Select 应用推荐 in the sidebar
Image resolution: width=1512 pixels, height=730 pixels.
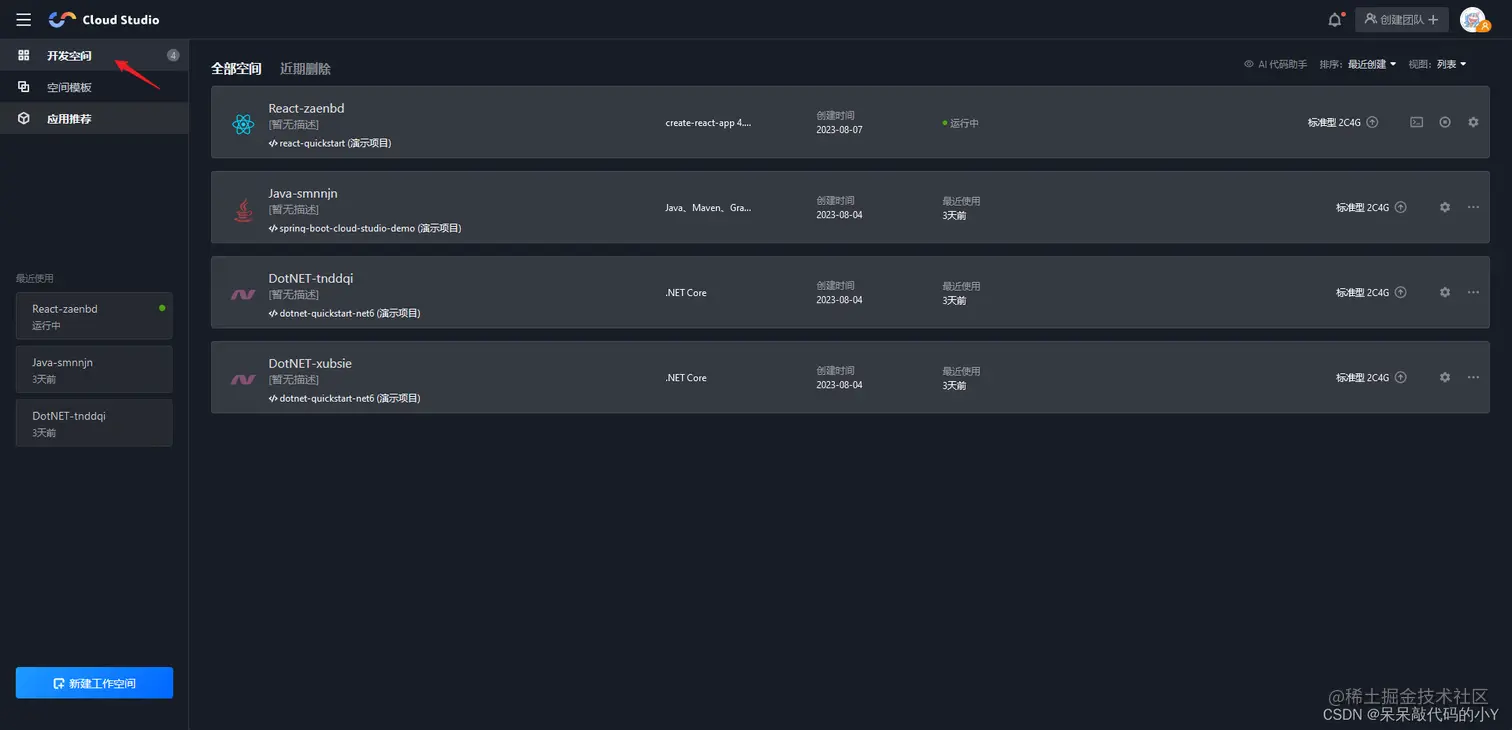(x=94, y=118)
